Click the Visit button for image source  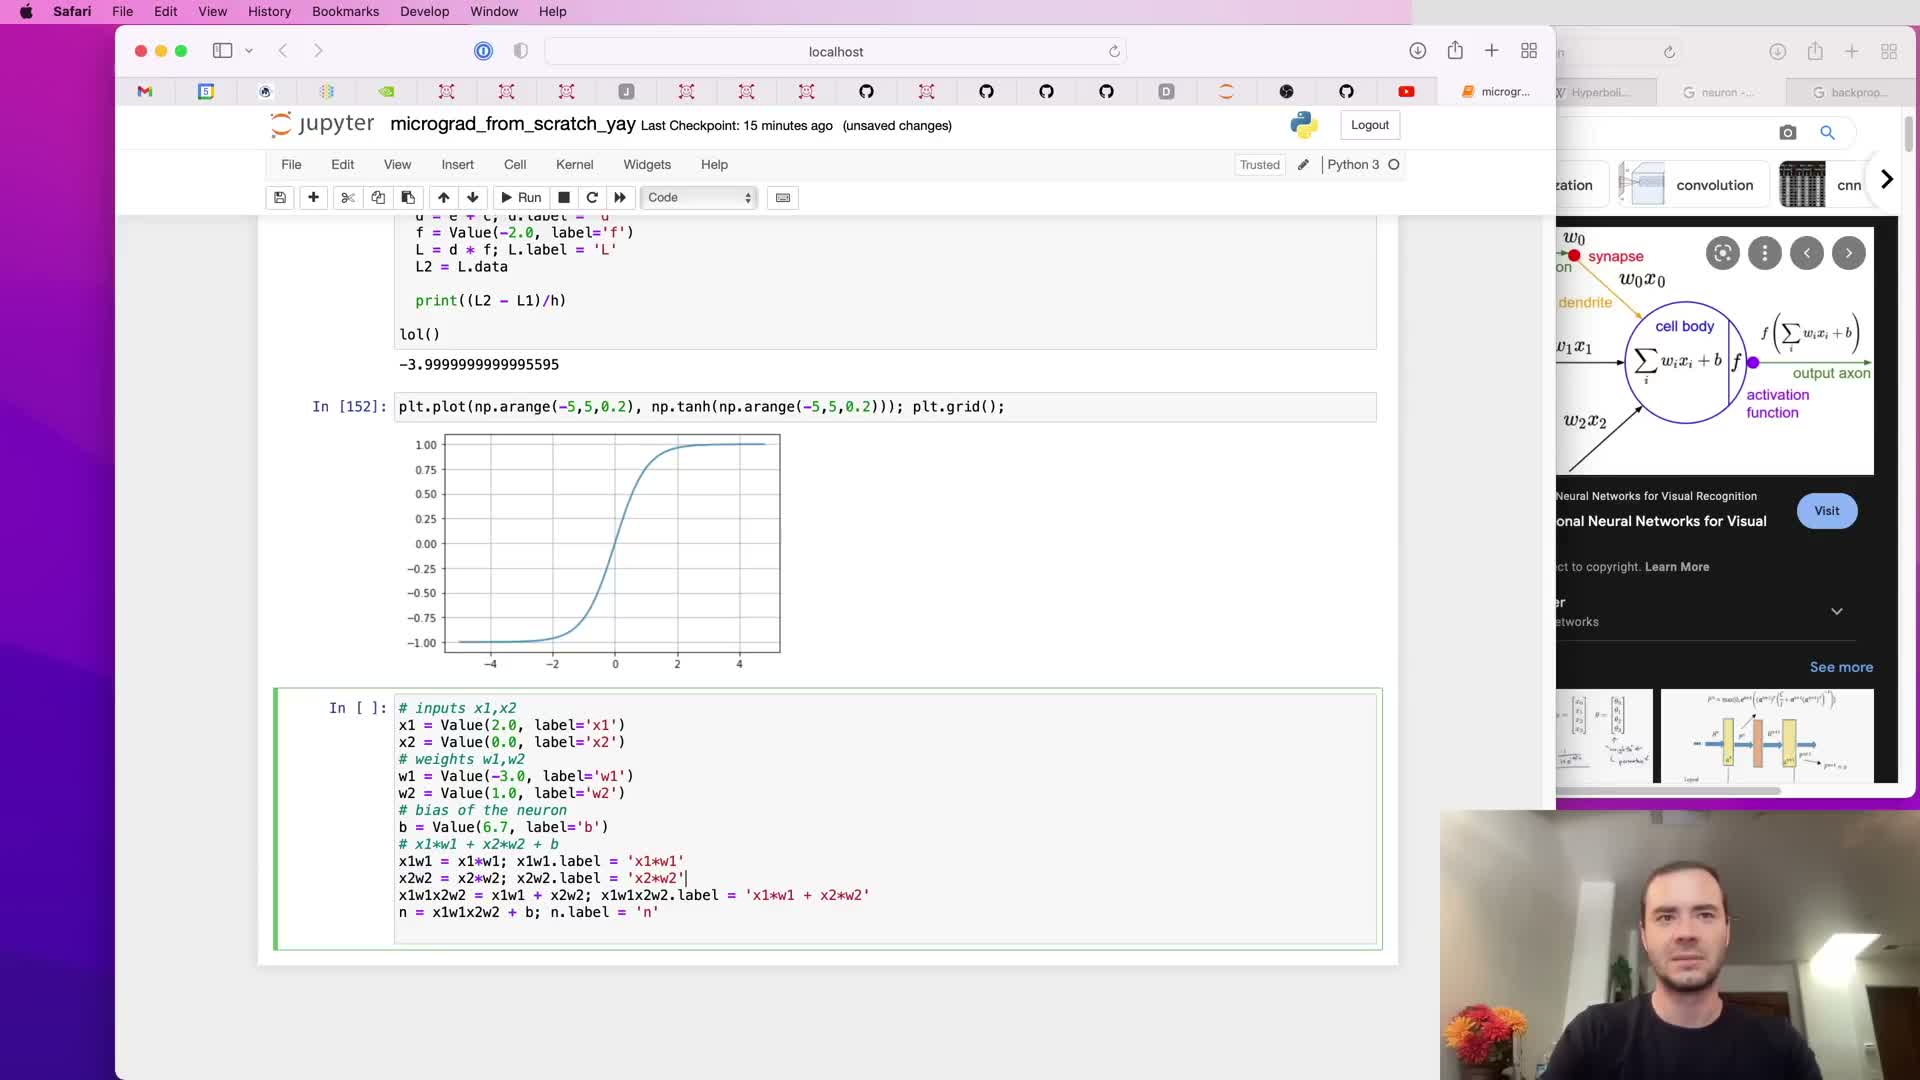click(1826, 511)
